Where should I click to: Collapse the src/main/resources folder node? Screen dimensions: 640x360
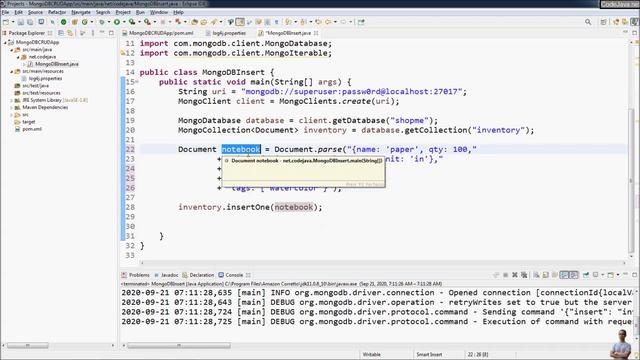(11, 71)
